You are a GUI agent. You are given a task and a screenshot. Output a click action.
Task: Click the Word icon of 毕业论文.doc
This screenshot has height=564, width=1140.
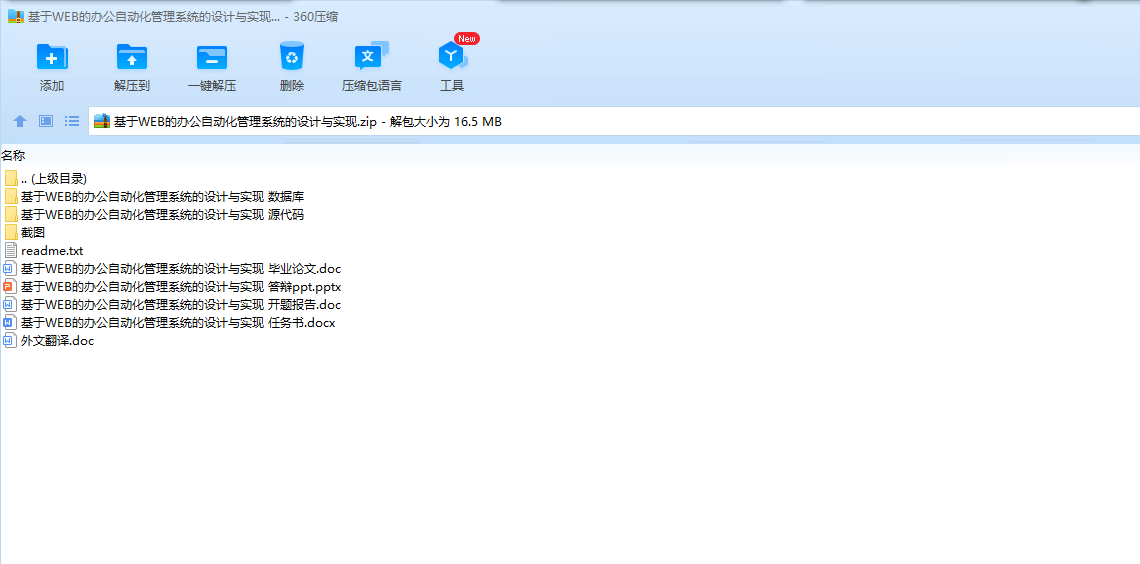[9, 269]
